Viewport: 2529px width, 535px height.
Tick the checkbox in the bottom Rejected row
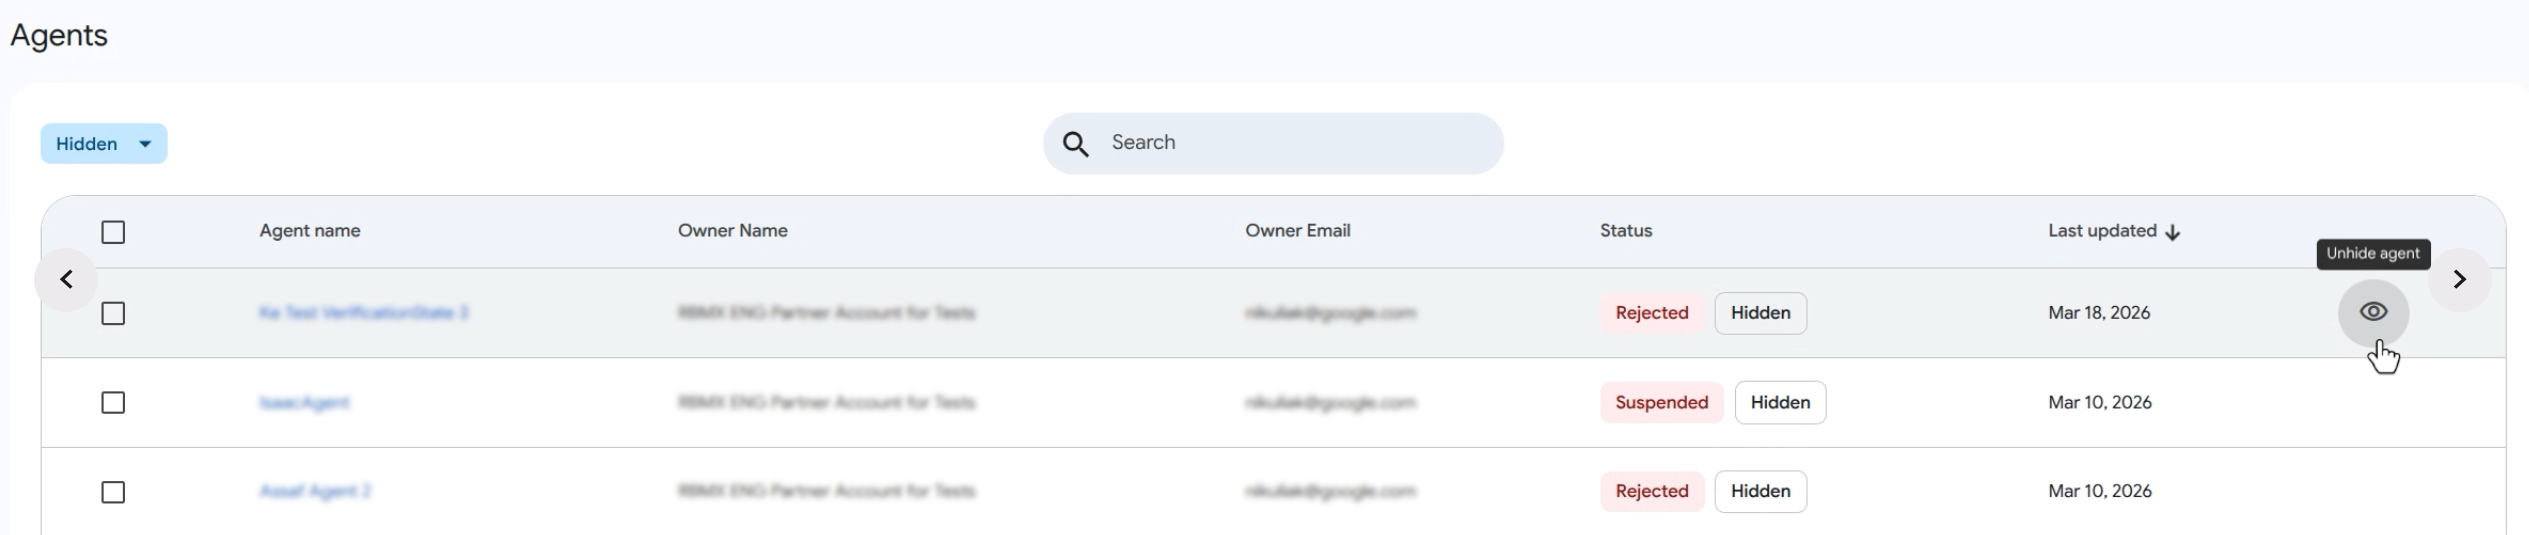113,493
